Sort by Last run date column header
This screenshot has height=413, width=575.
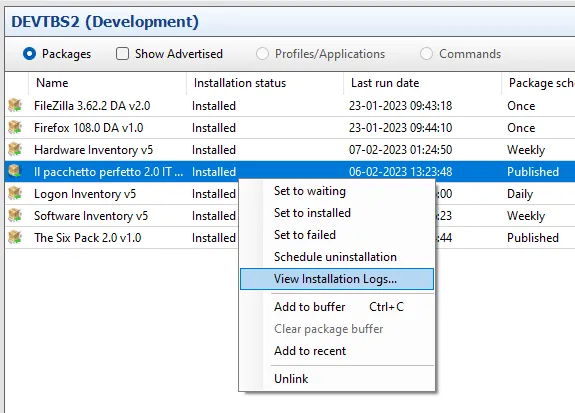pyautogui.click(x=422, y=83)
